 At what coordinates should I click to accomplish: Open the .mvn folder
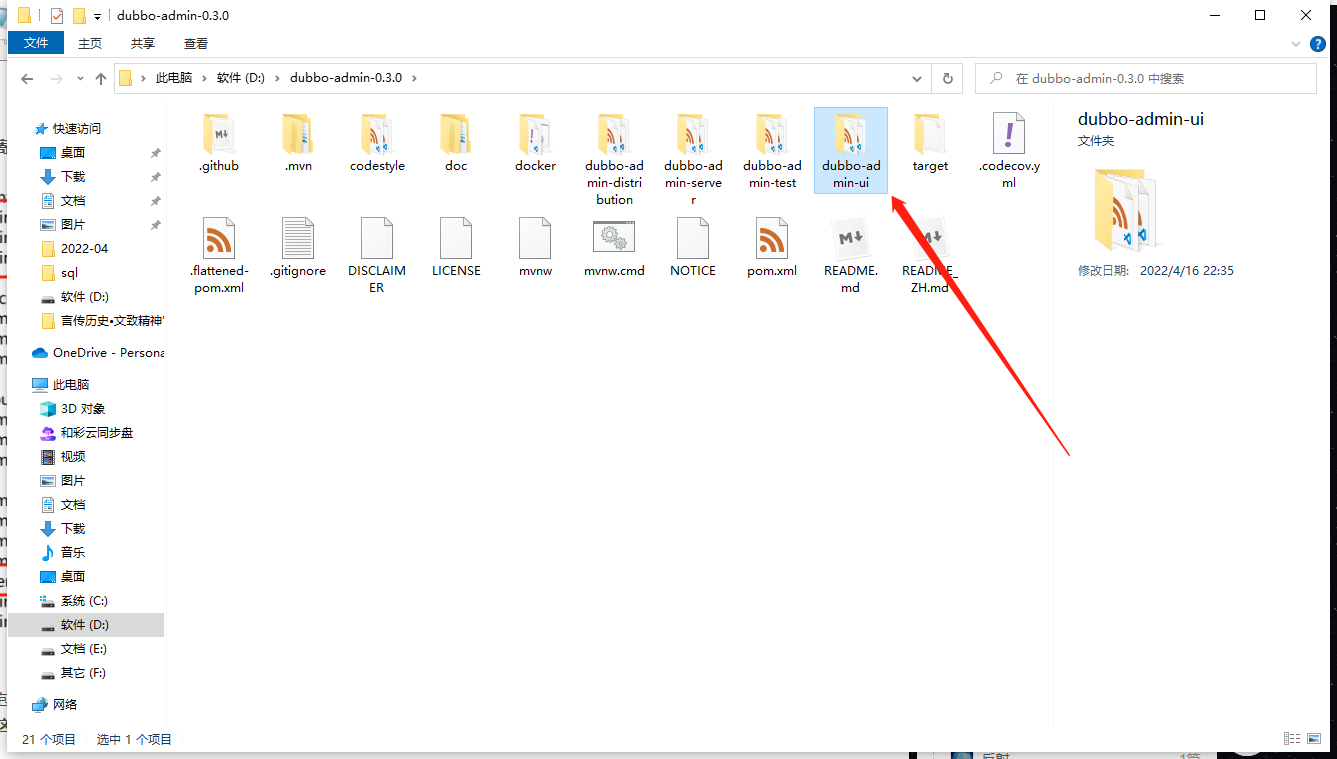click(298, 143)
